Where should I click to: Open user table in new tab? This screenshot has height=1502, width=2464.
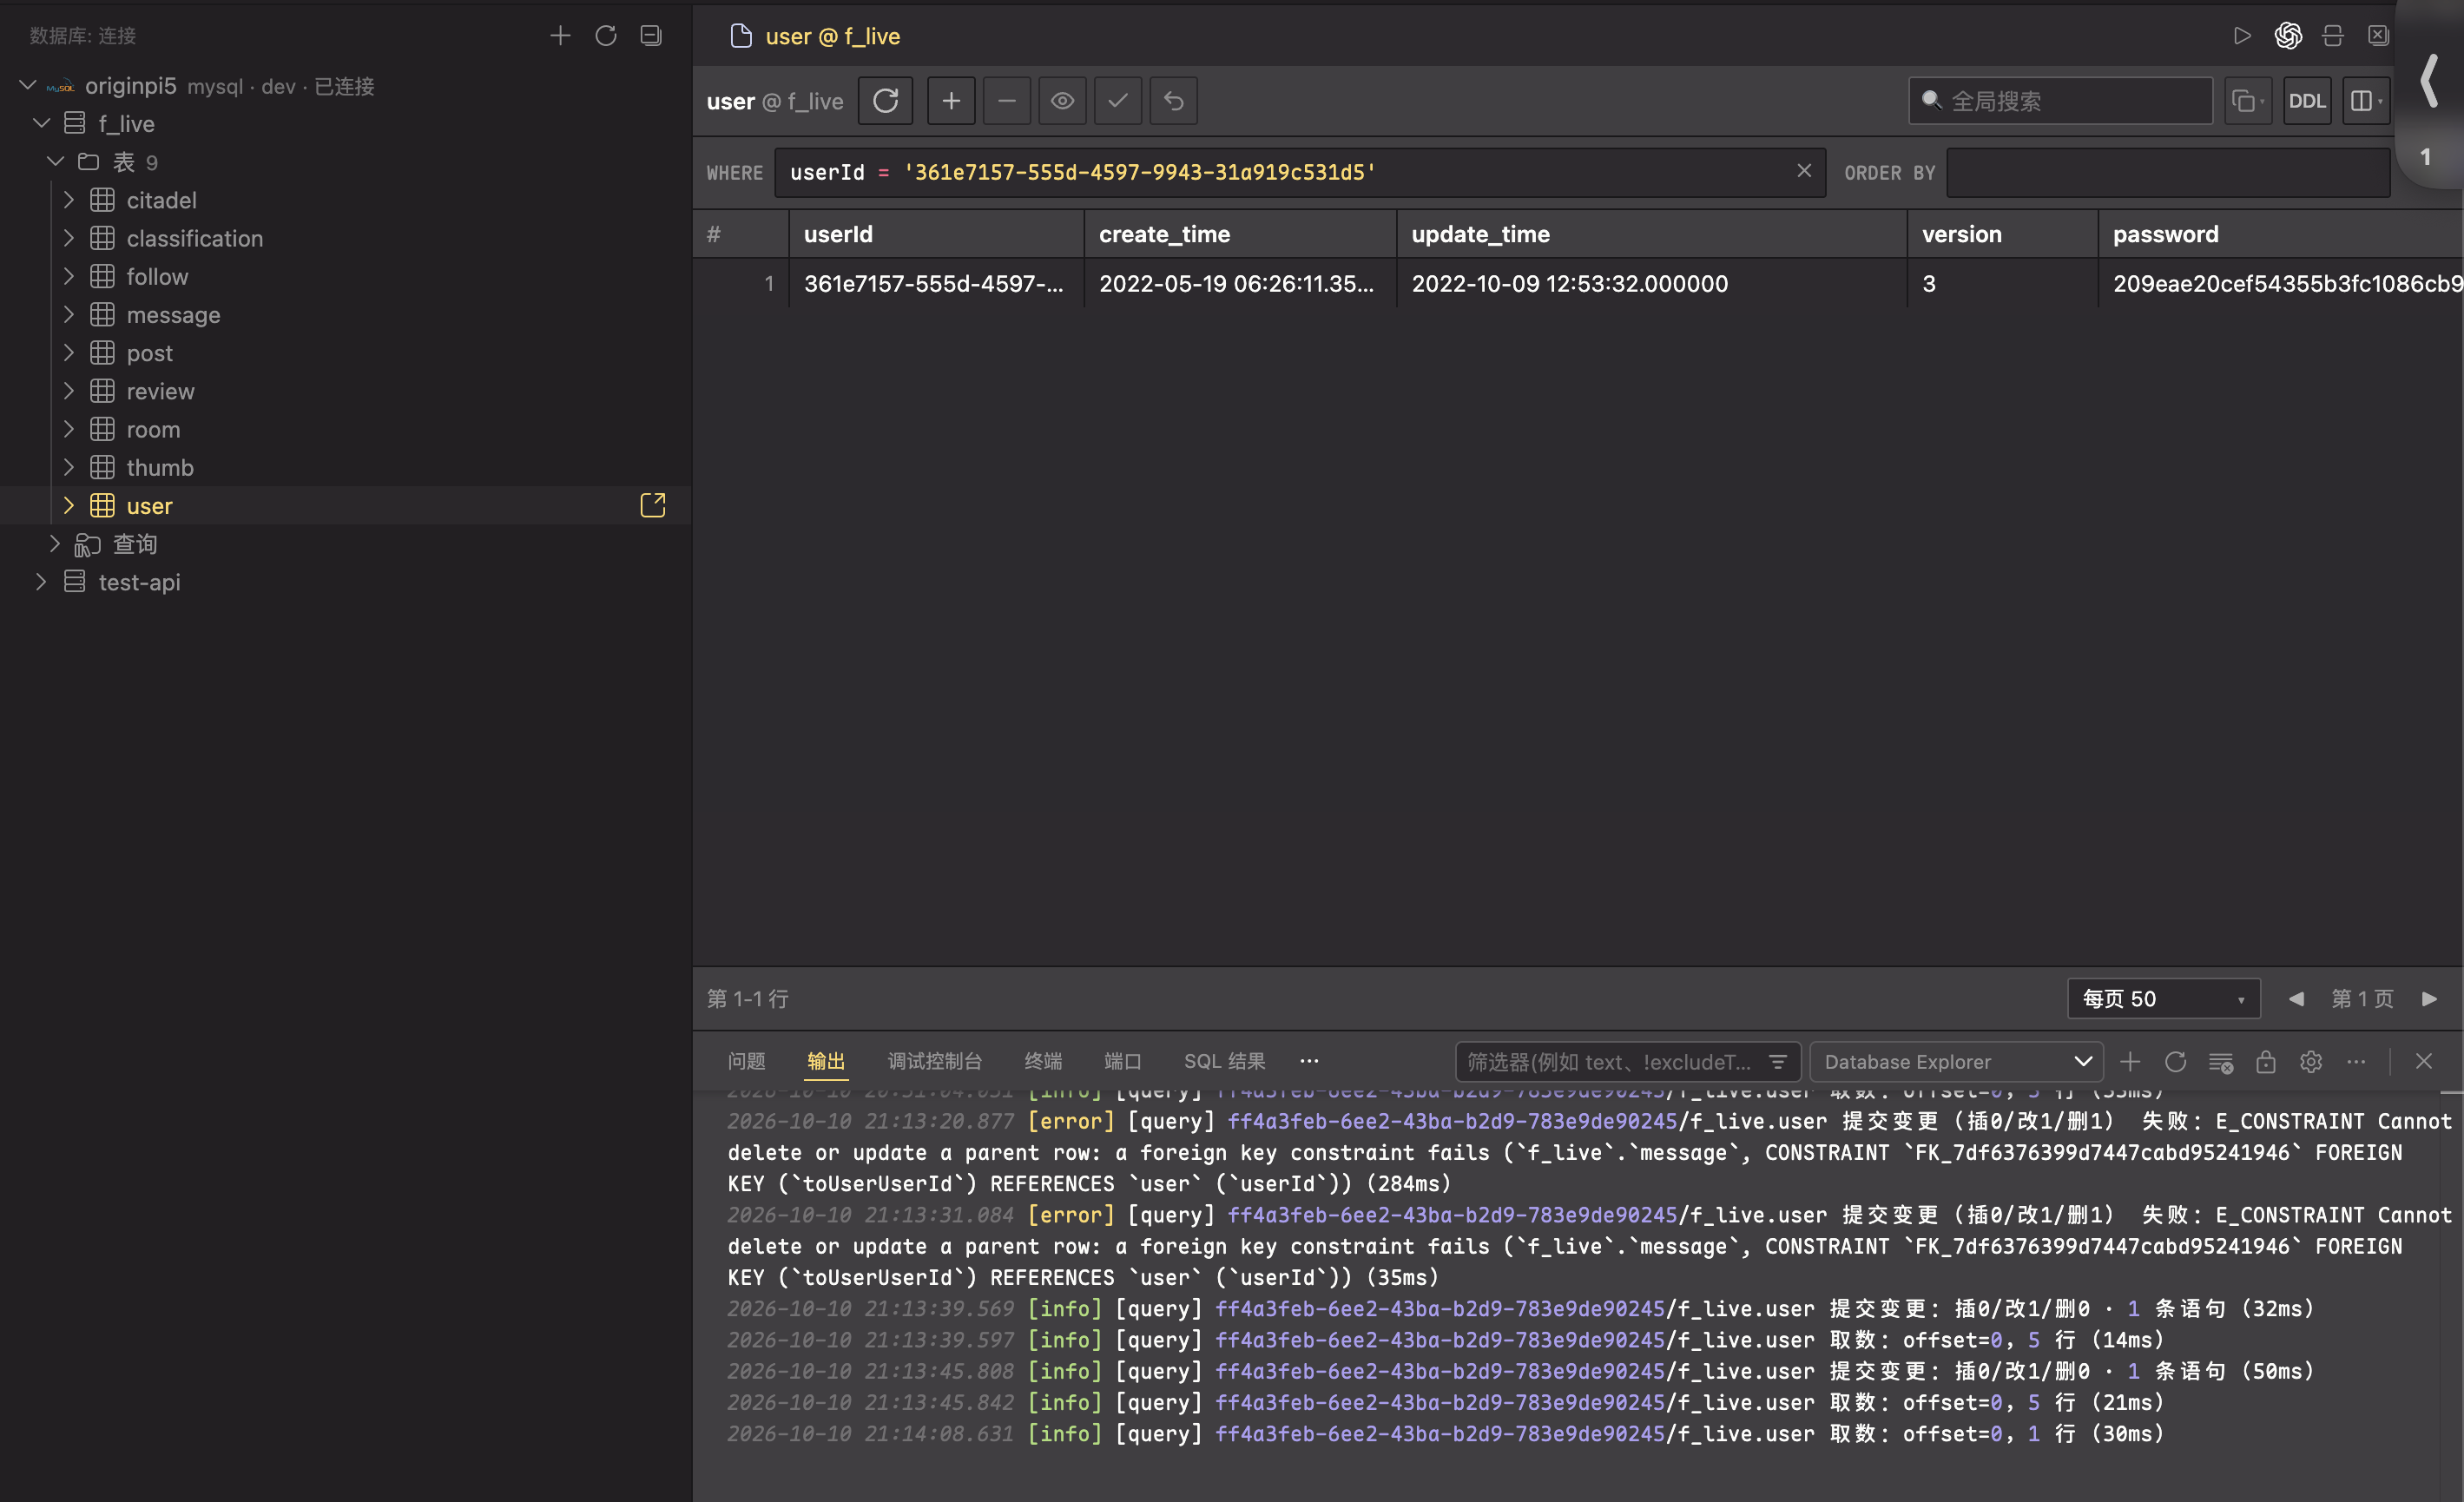[x=653, y=505]
